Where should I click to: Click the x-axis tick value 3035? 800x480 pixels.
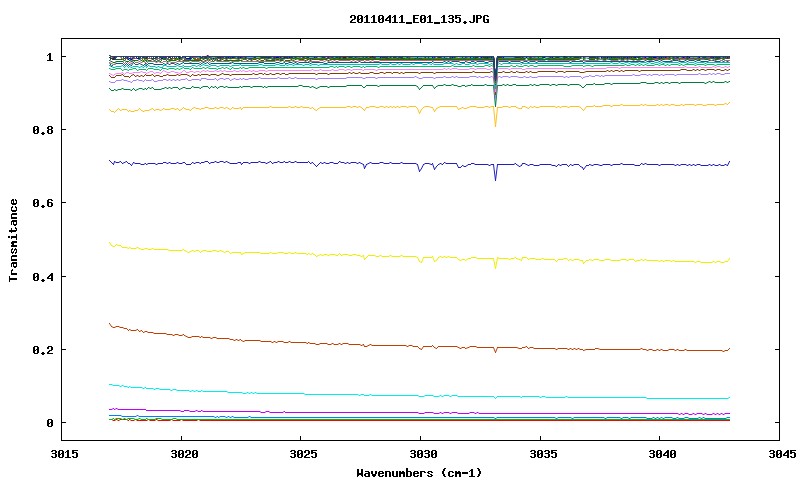tap(542, 454)
